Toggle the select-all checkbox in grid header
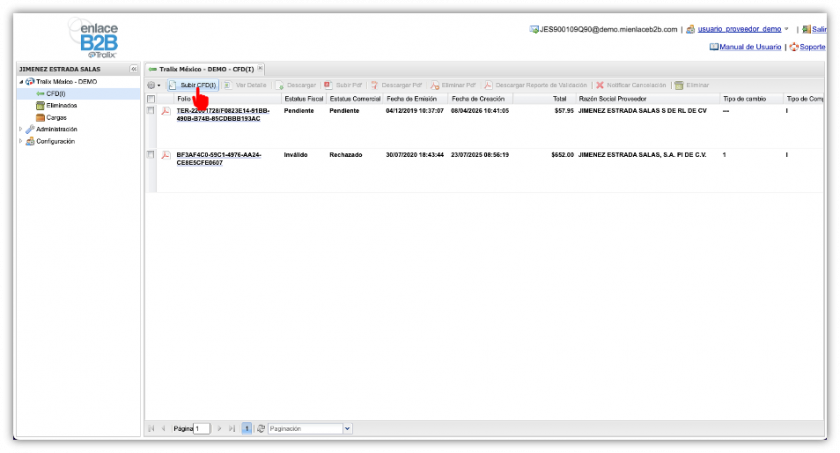This screenshot has width=840, height=453. tap(151, 99)
